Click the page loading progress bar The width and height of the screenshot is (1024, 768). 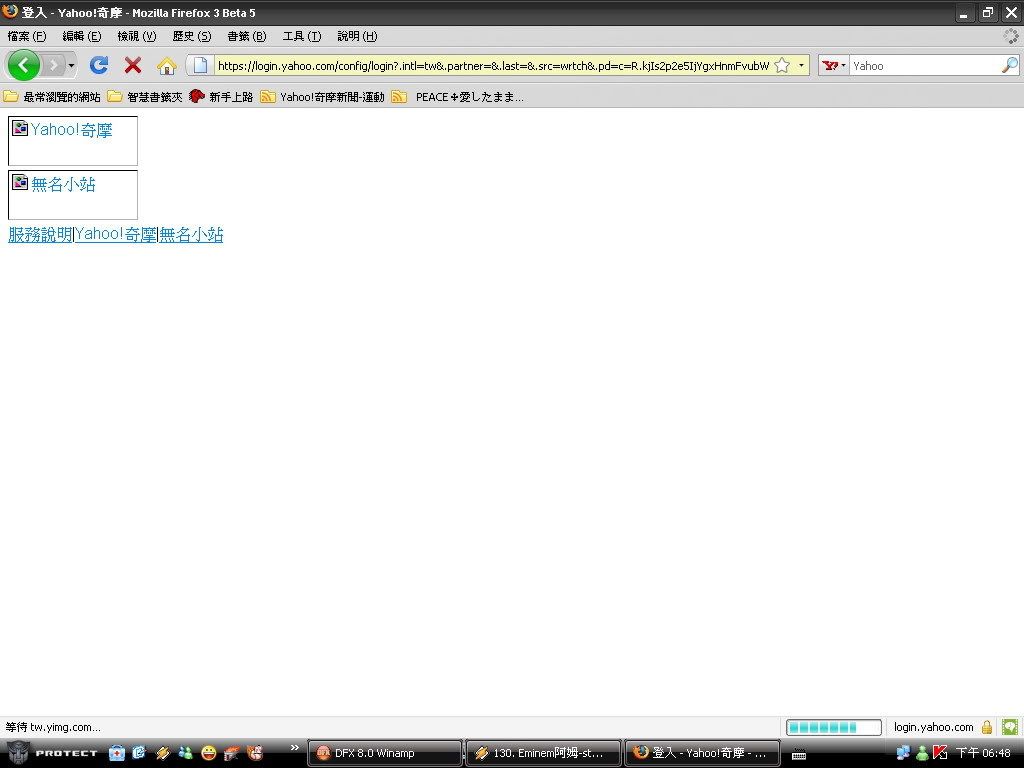point(833,727)
